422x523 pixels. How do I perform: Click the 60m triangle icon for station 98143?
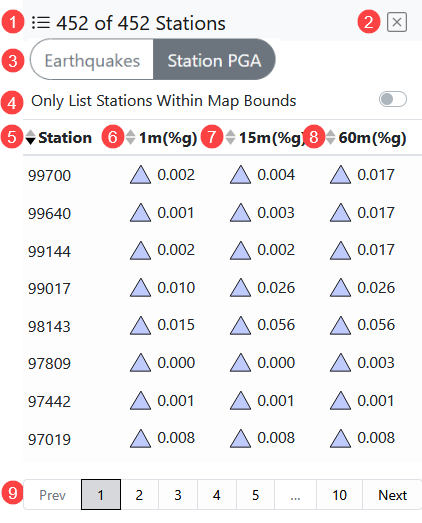[x=340, y=325]
